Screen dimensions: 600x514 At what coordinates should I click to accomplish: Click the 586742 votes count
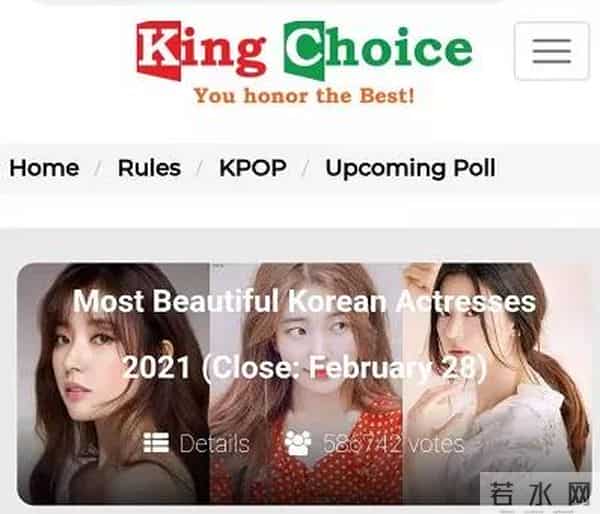[x=394, y=444]
